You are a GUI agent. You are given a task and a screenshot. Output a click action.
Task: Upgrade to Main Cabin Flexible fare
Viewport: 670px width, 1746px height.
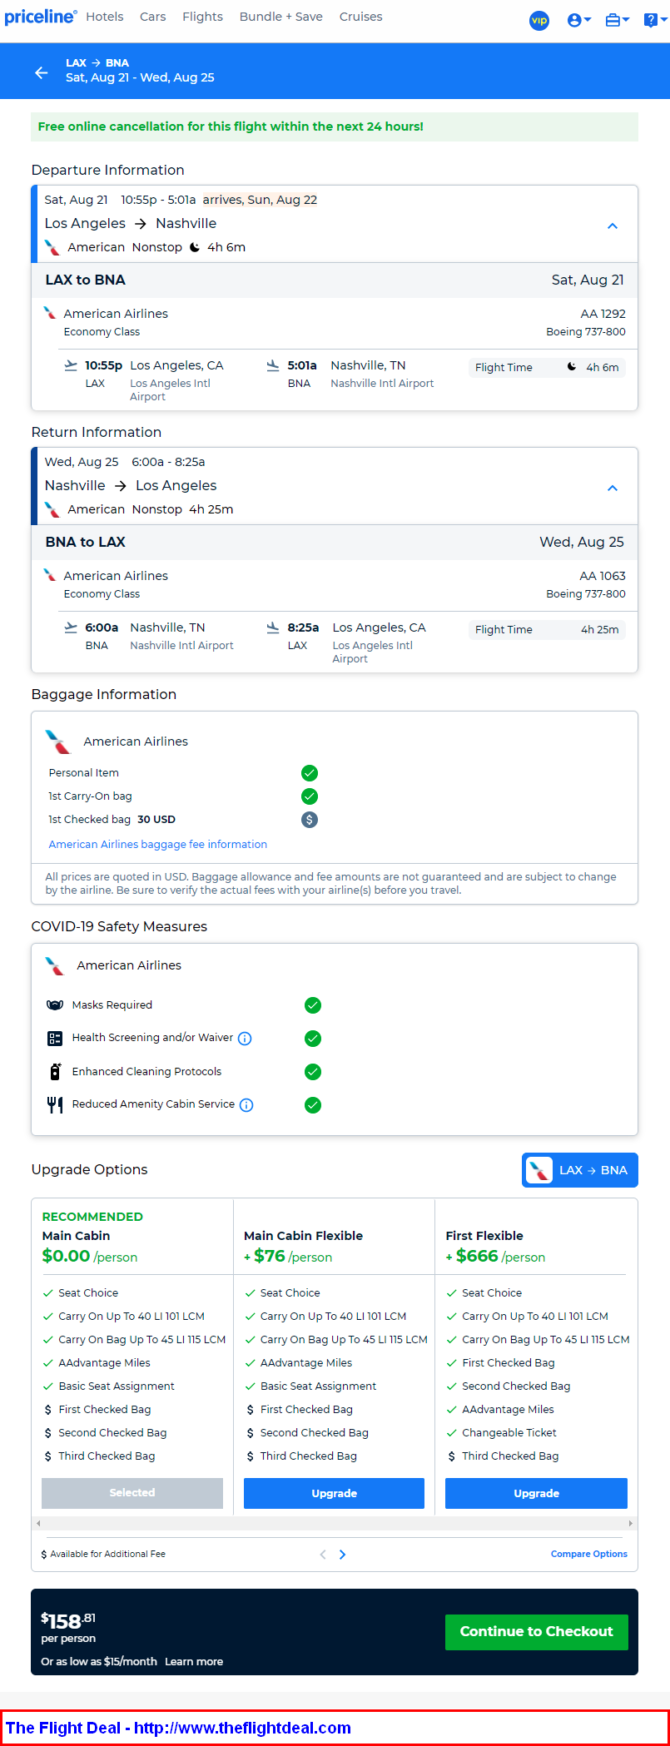pos(334,1493)
